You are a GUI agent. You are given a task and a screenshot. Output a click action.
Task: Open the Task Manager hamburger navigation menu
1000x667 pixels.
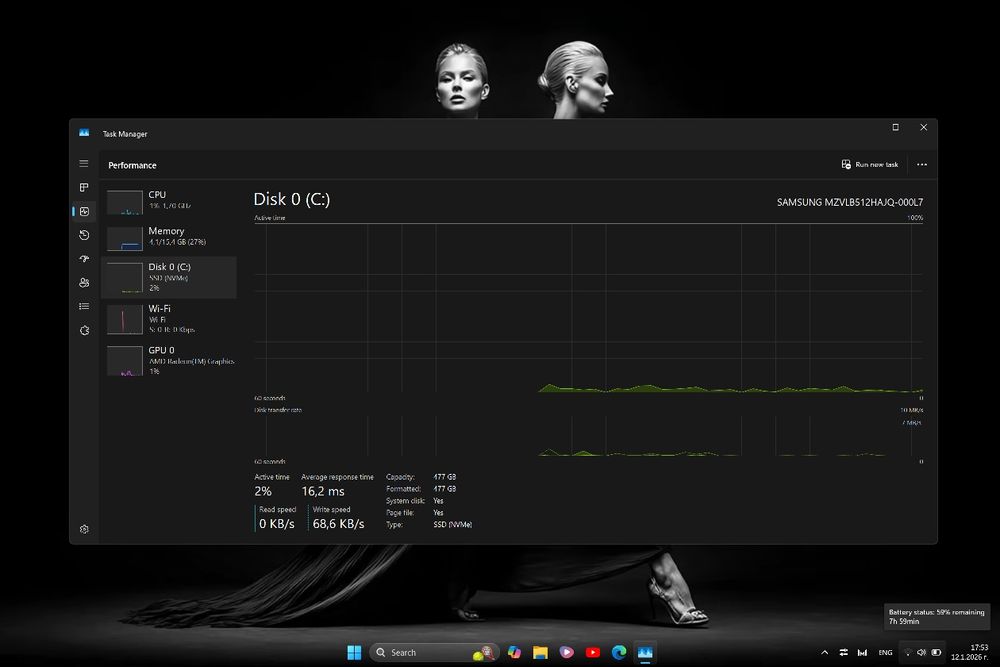[84, 164]
